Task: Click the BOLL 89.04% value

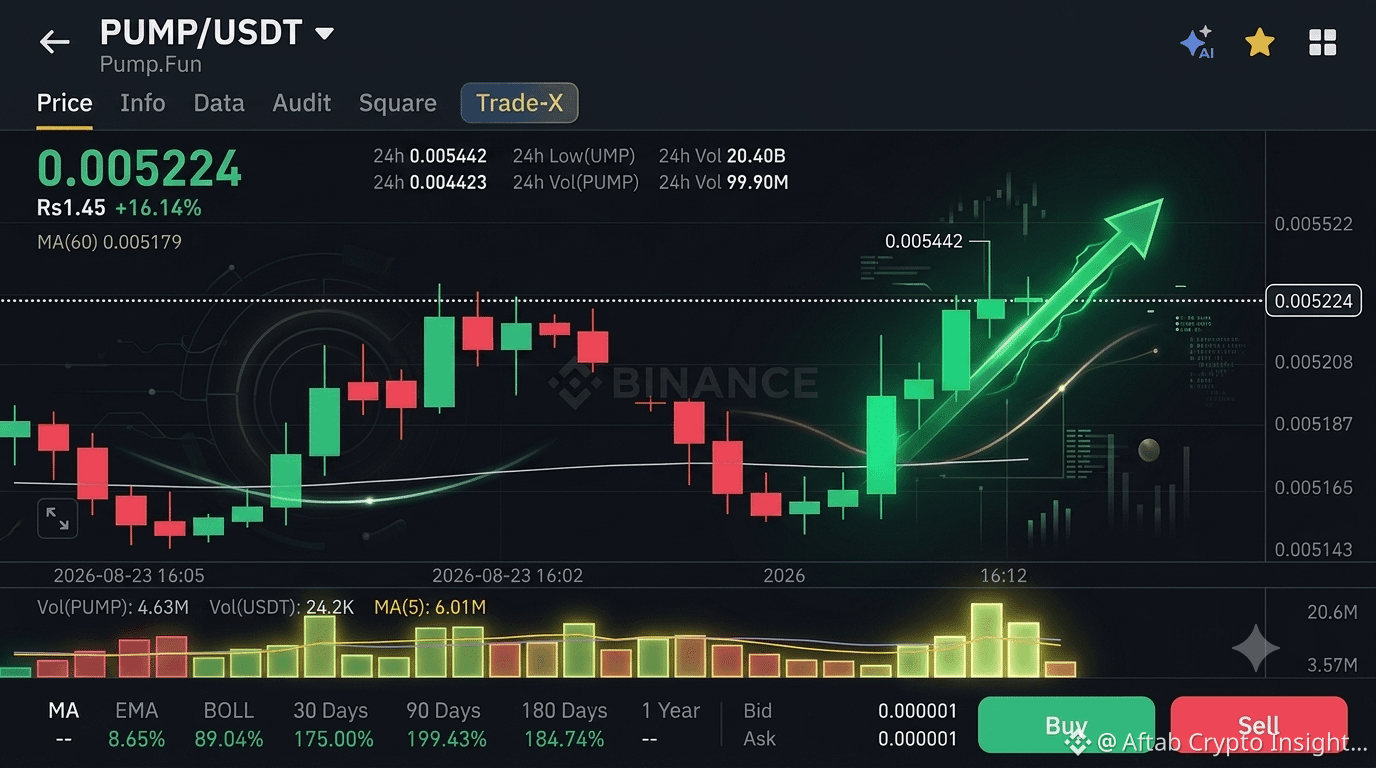Action: tap(229, 739)
